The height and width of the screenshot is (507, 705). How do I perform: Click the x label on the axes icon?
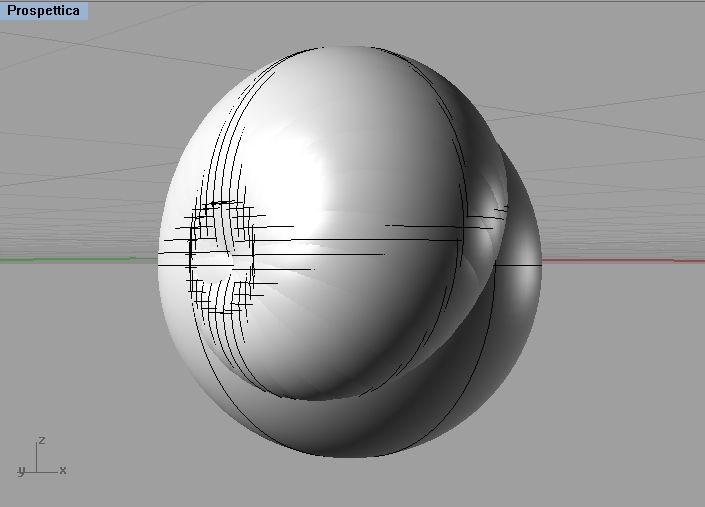coord(63,470)
